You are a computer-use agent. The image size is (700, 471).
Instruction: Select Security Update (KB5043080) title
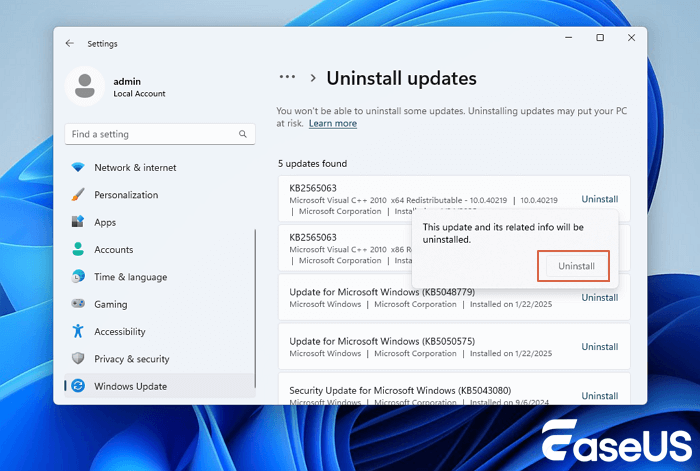point(400,390)
